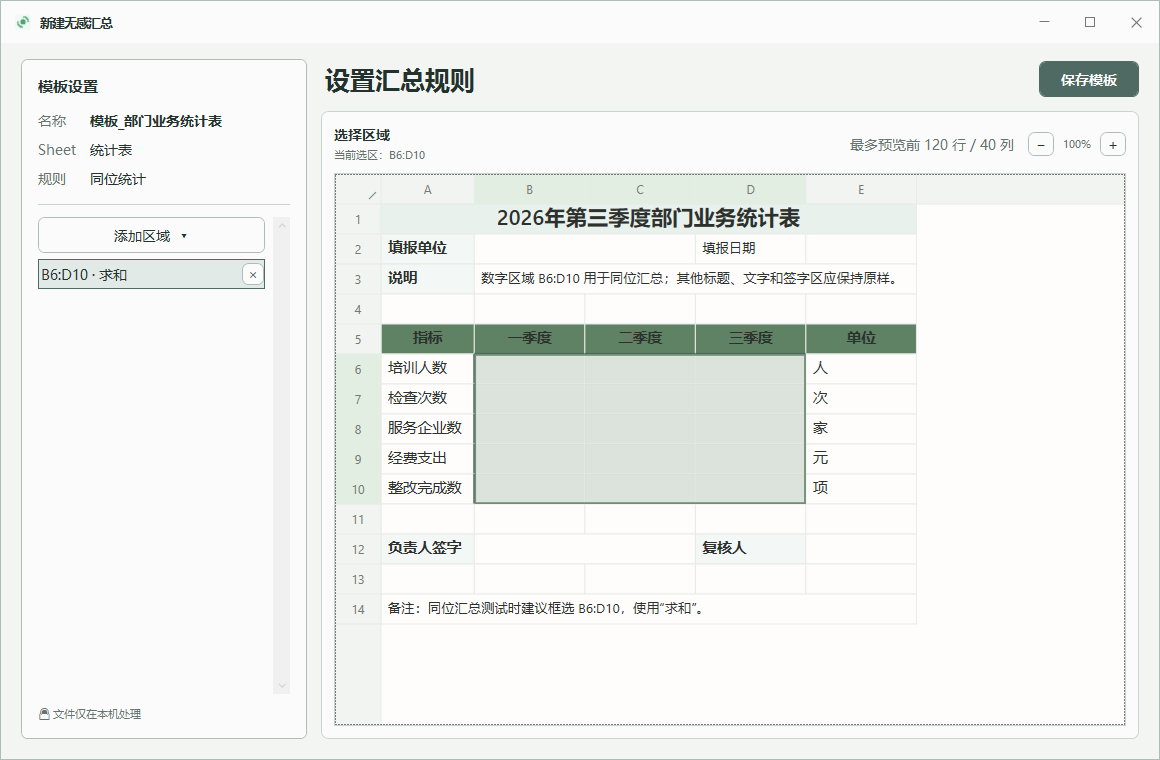
Task: Click the lock icon beside 文件仅在本机处理
Action: pos(44,714)
